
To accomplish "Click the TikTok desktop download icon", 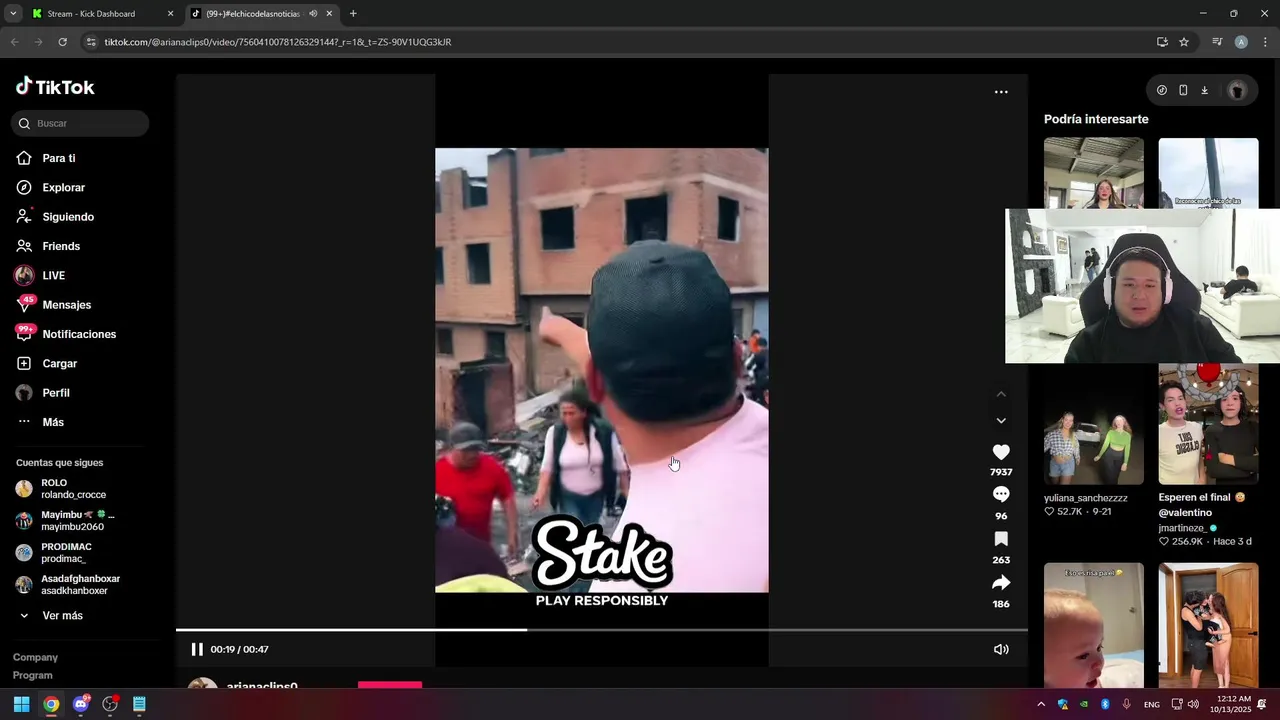I will (1204, 90).
